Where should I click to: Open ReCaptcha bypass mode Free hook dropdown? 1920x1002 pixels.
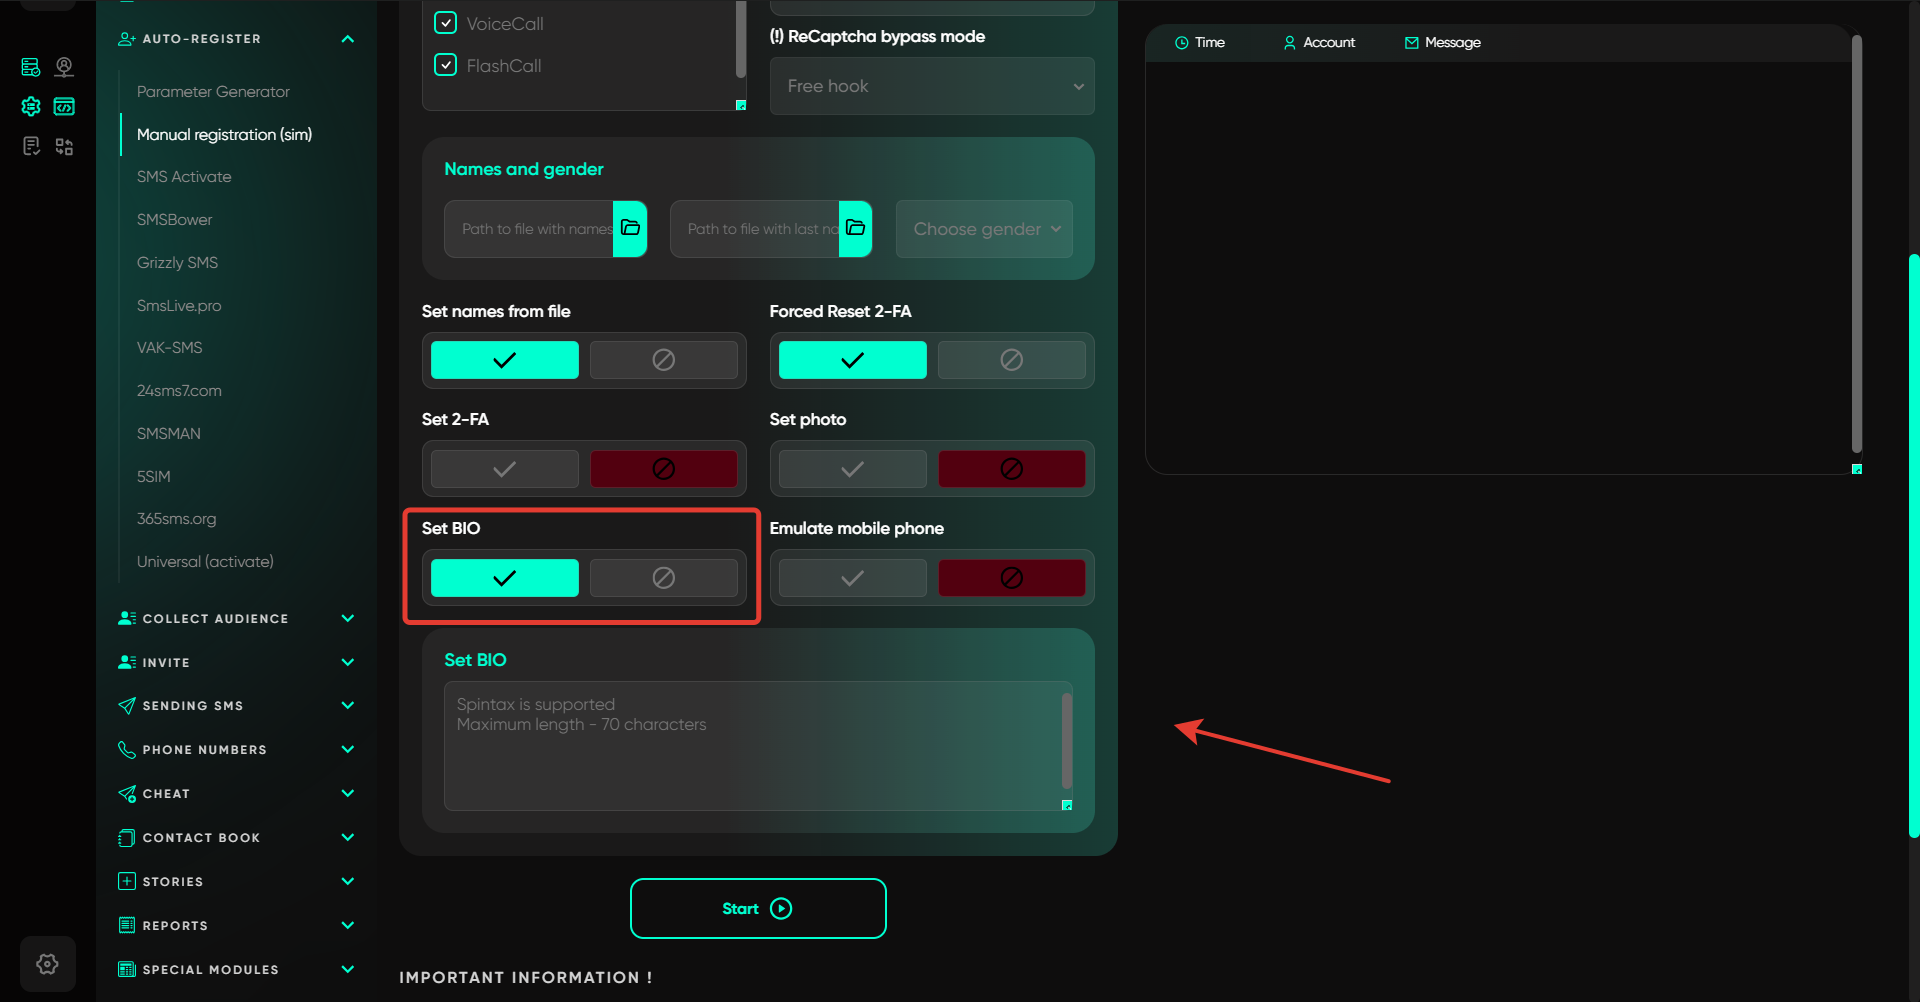[x=931, y=86]
